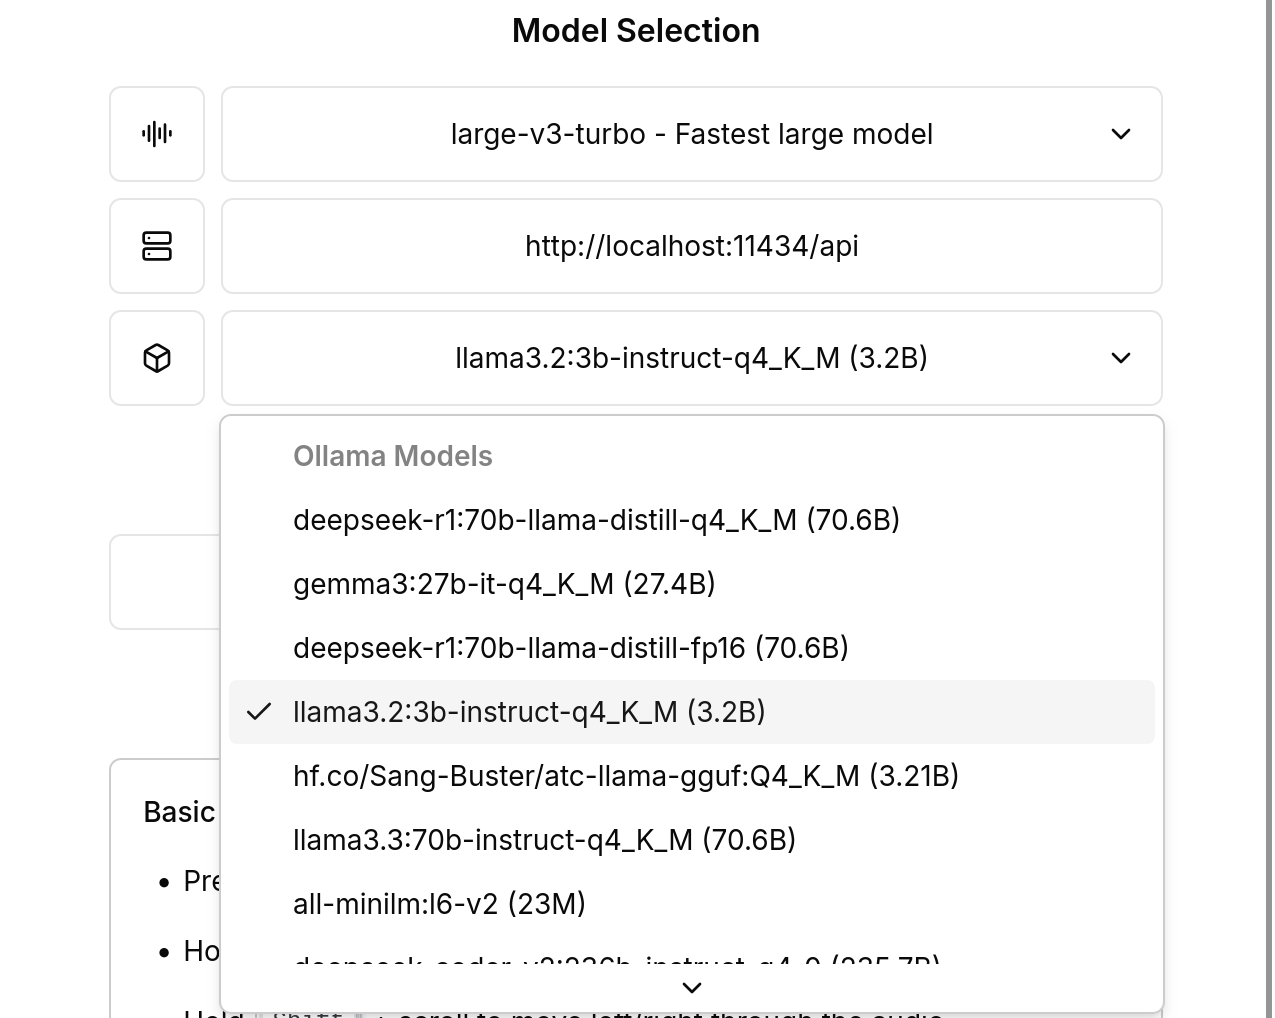Click the Basic heading in lower panel
Viewport: 1275px width, 1018px height.
click(178, 812)
